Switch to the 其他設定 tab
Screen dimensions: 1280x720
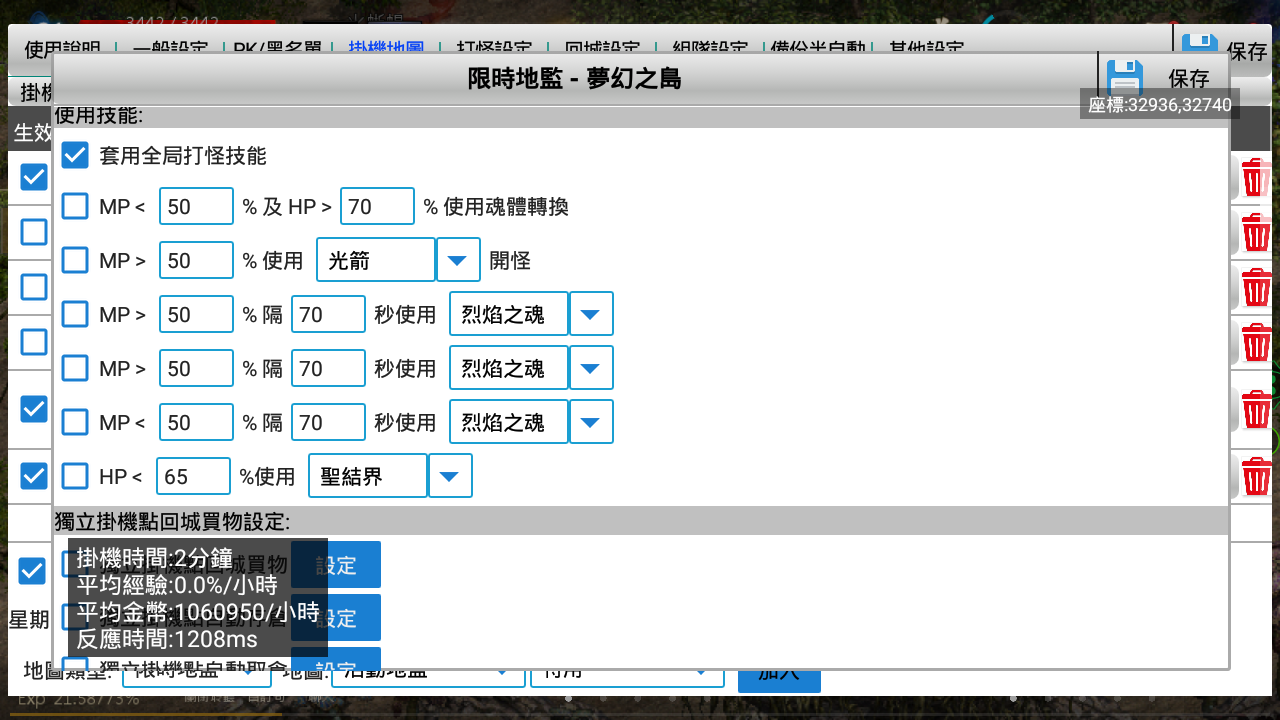(x=925, y=47)
